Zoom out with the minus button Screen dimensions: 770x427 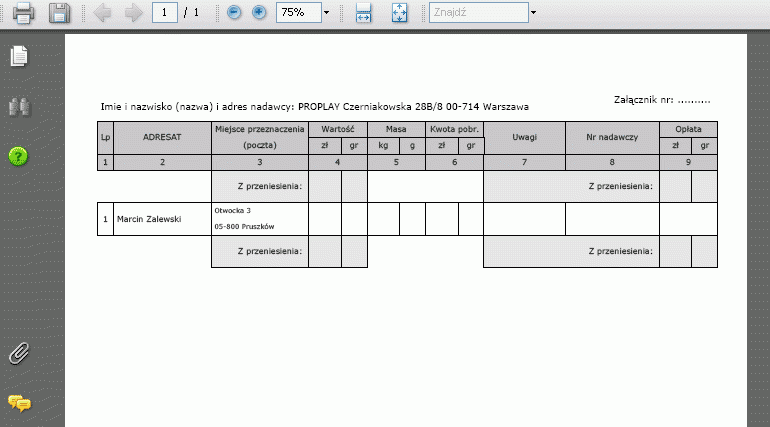point(234,12)
